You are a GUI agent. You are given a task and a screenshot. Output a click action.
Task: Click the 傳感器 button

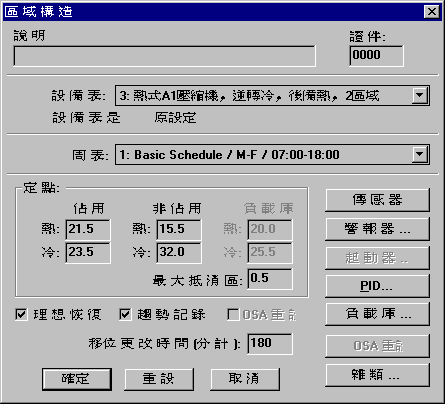(377, 200)
